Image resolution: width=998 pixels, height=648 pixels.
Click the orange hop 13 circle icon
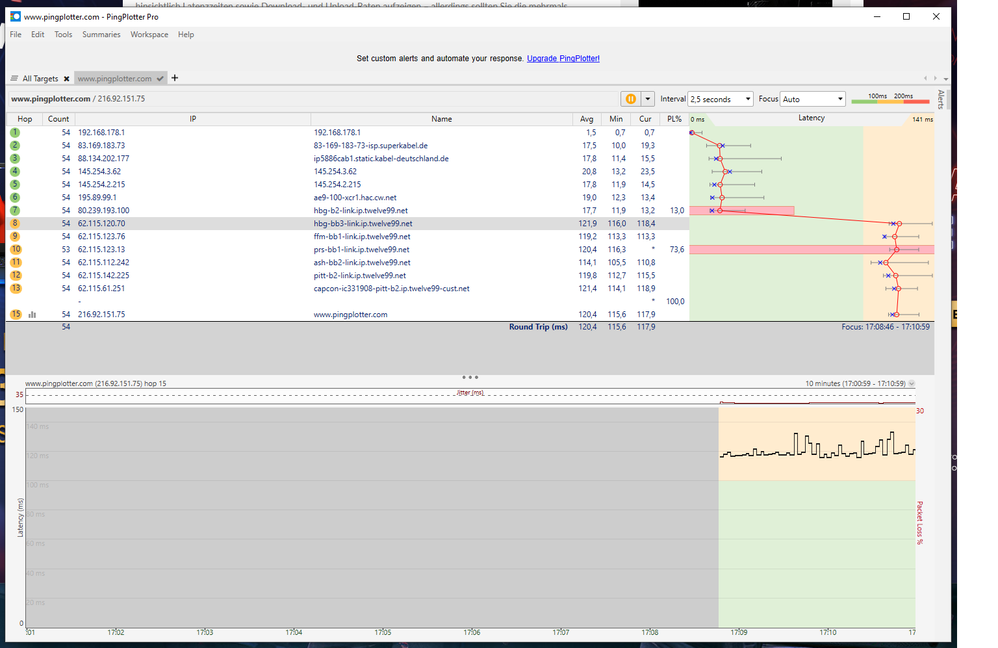pyautogui.click(x=15, y=288)
